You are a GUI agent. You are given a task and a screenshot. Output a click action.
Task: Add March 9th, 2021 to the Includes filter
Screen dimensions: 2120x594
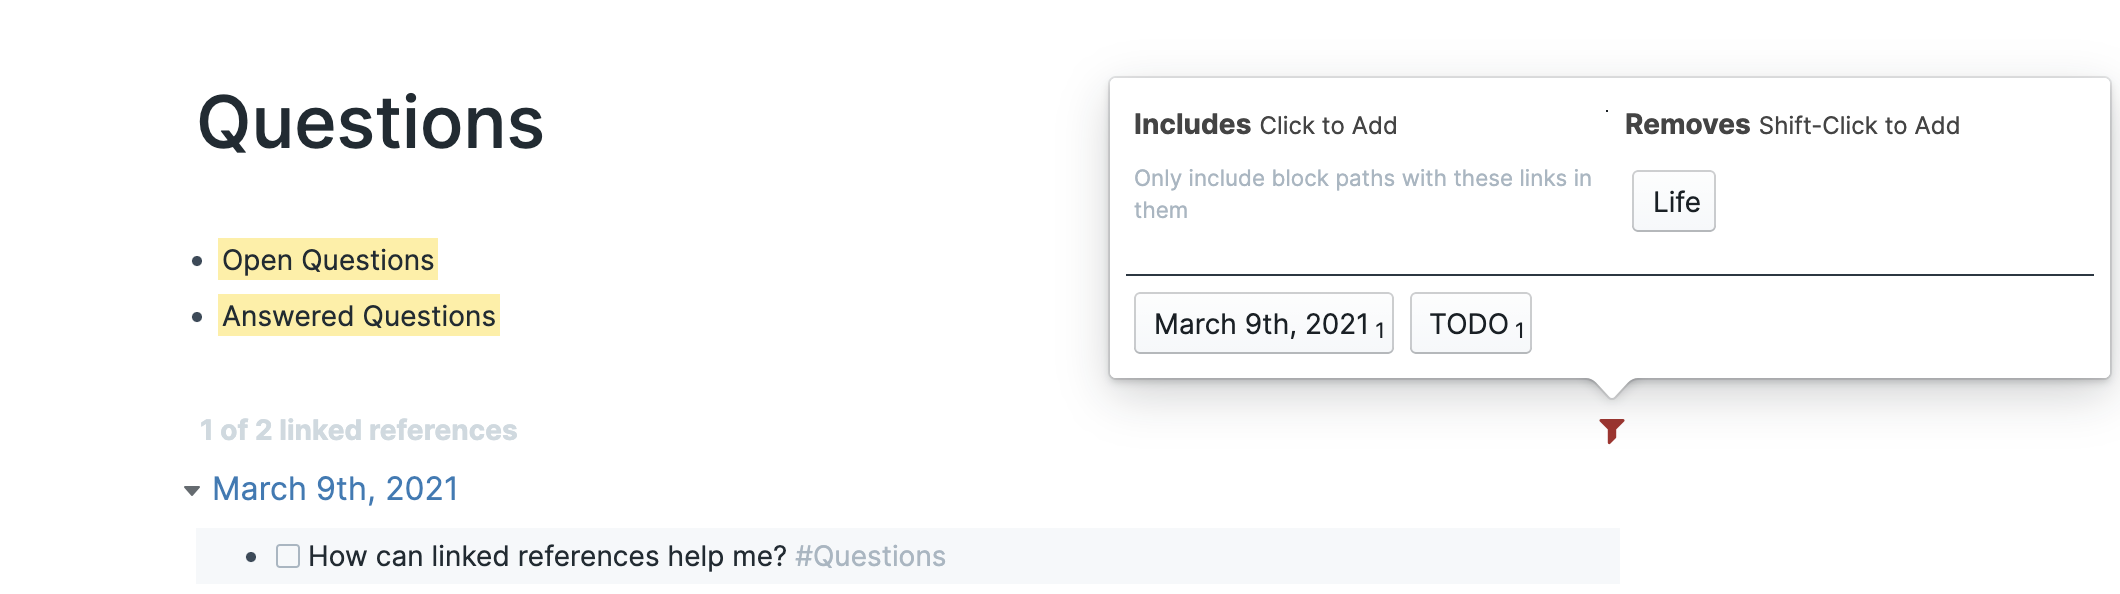(x=1263, y=322)
